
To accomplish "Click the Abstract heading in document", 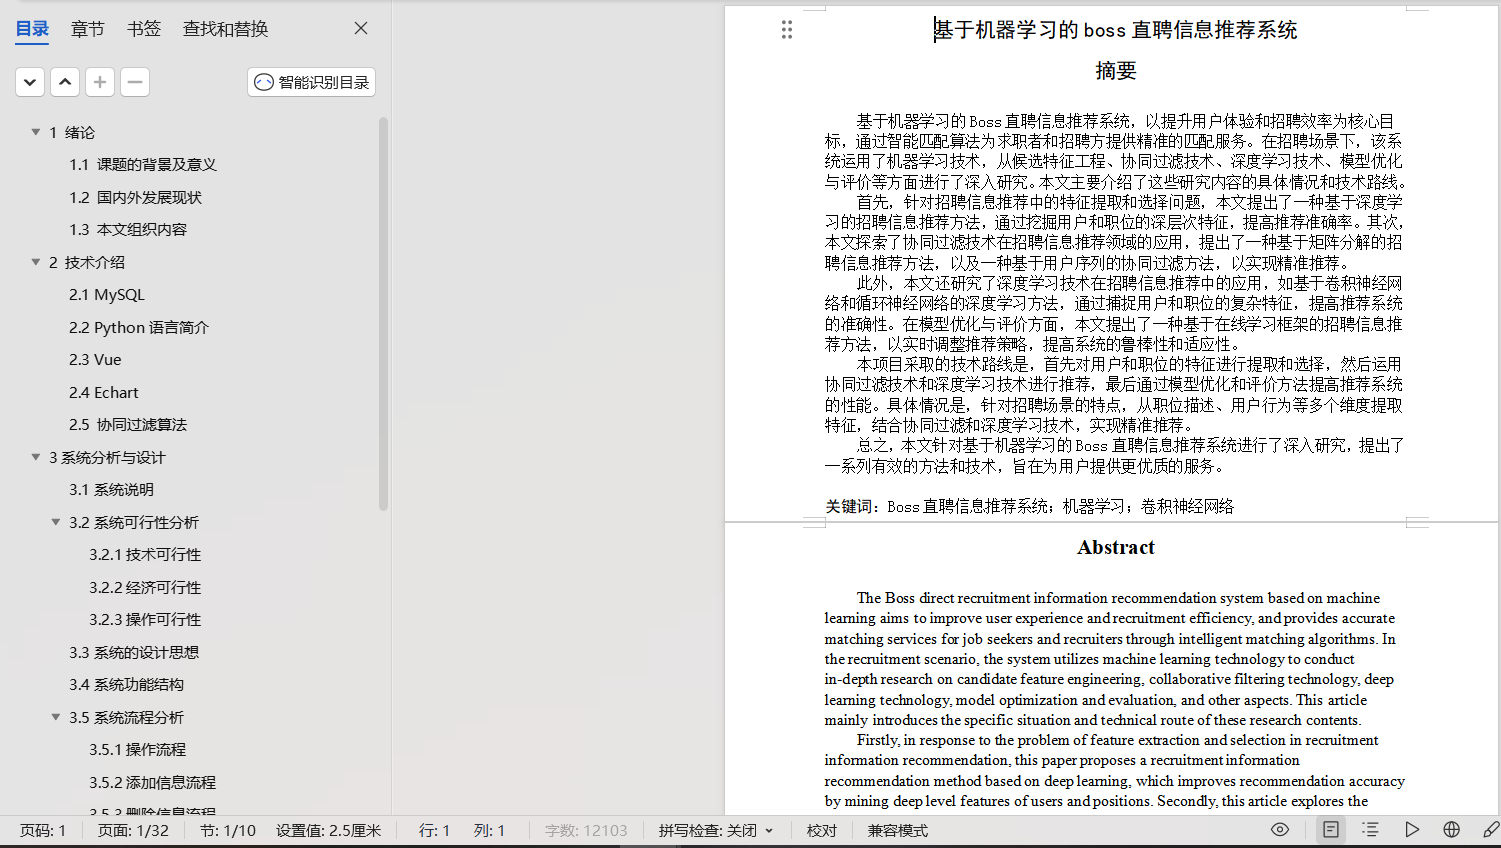I will click(1116, 547).
